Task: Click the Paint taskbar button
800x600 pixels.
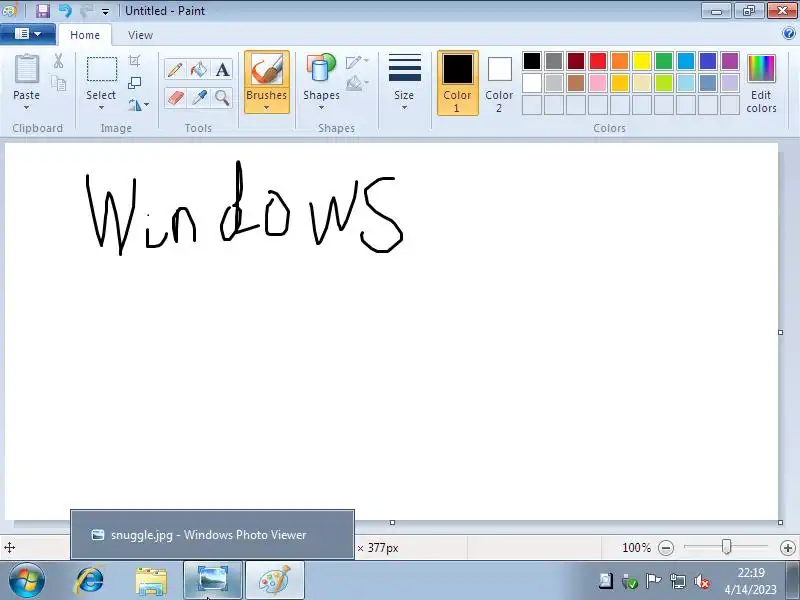Action: pos(275,580)
